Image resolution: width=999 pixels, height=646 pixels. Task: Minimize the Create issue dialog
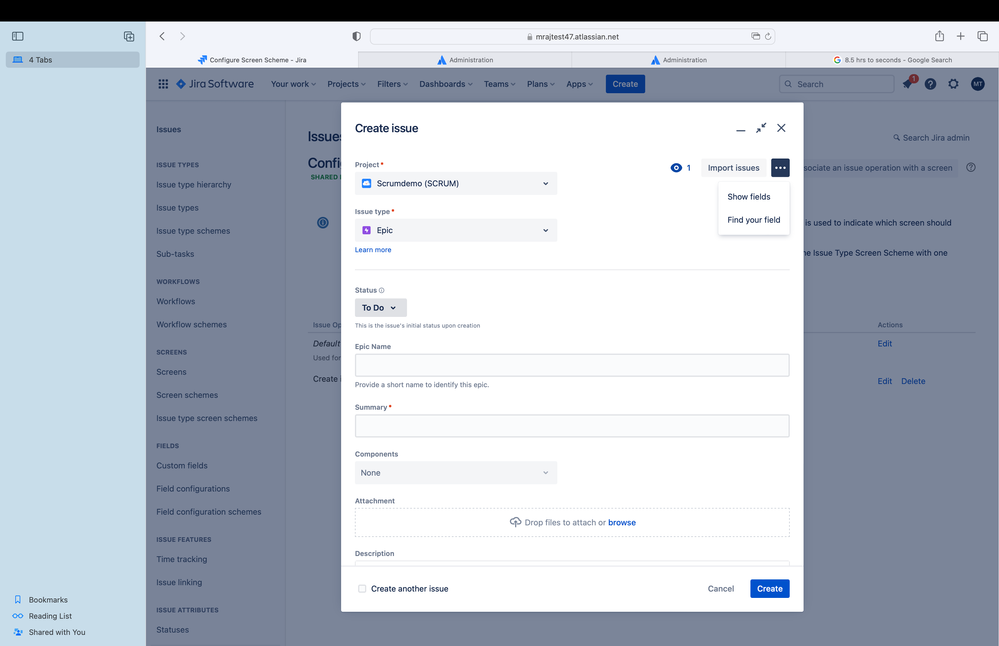point(740,129)
